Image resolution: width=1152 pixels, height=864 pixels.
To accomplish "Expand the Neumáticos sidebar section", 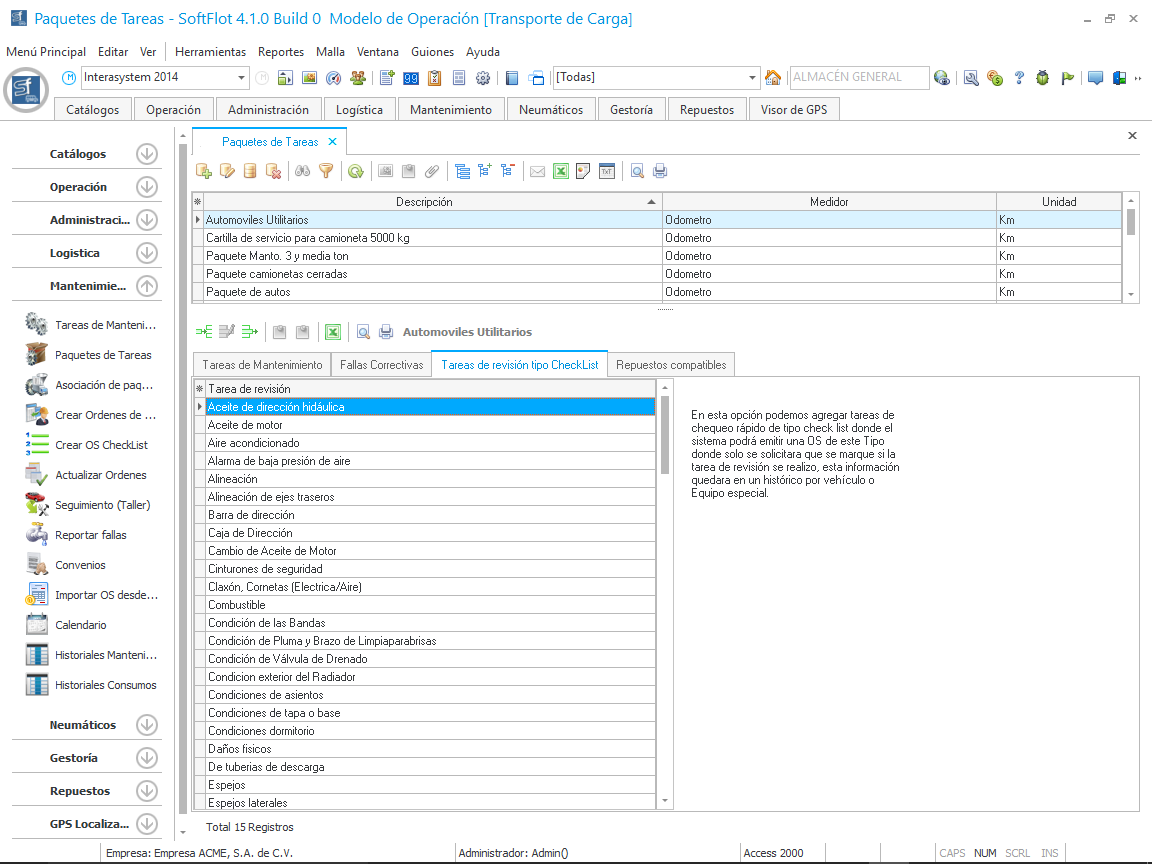I will (147, 725).
